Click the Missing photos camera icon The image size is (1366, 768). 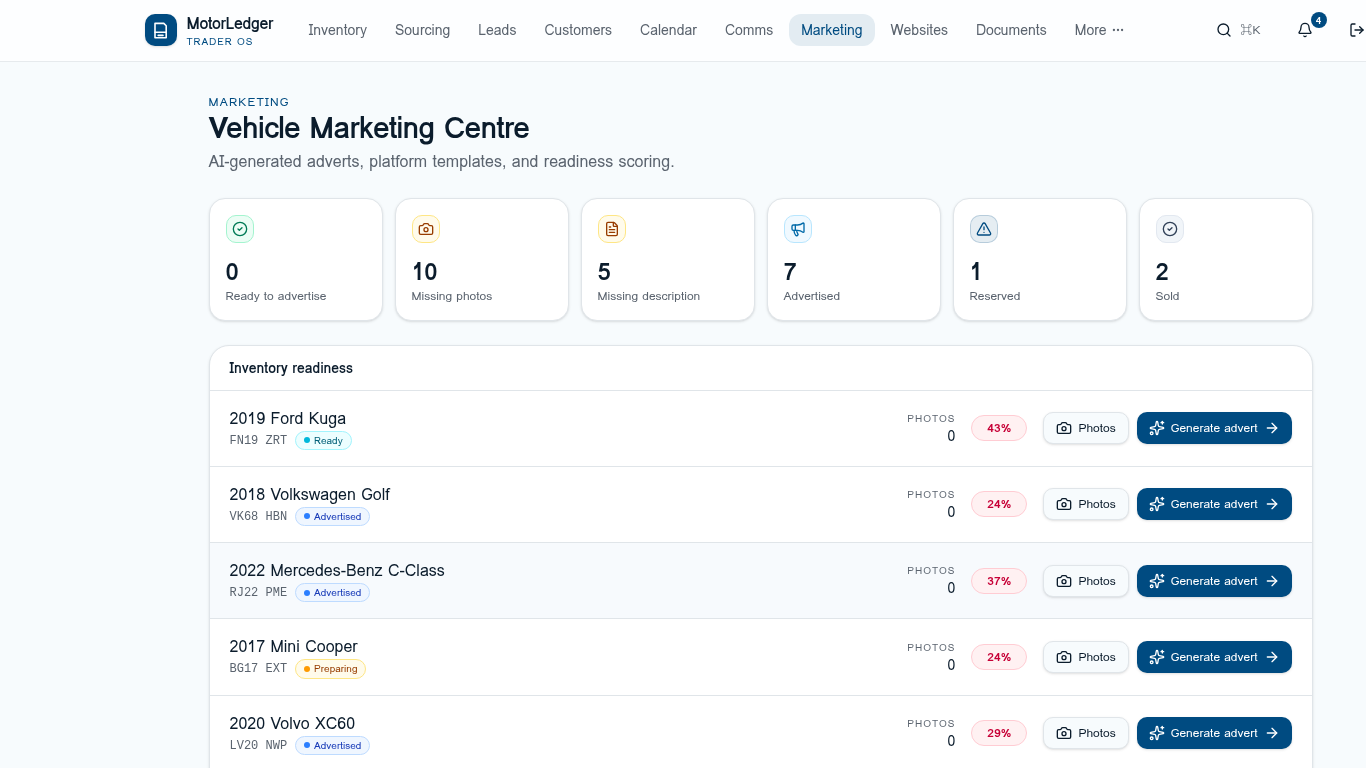(x=426, y=229)
